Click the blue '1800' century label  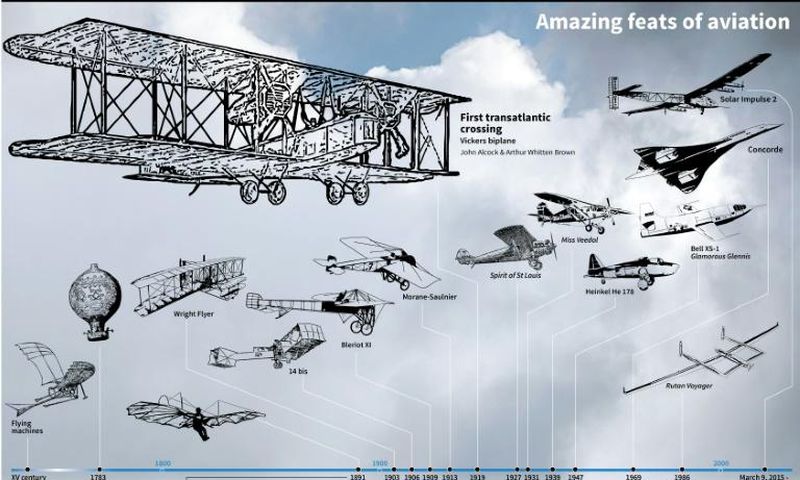pos(163,464)
